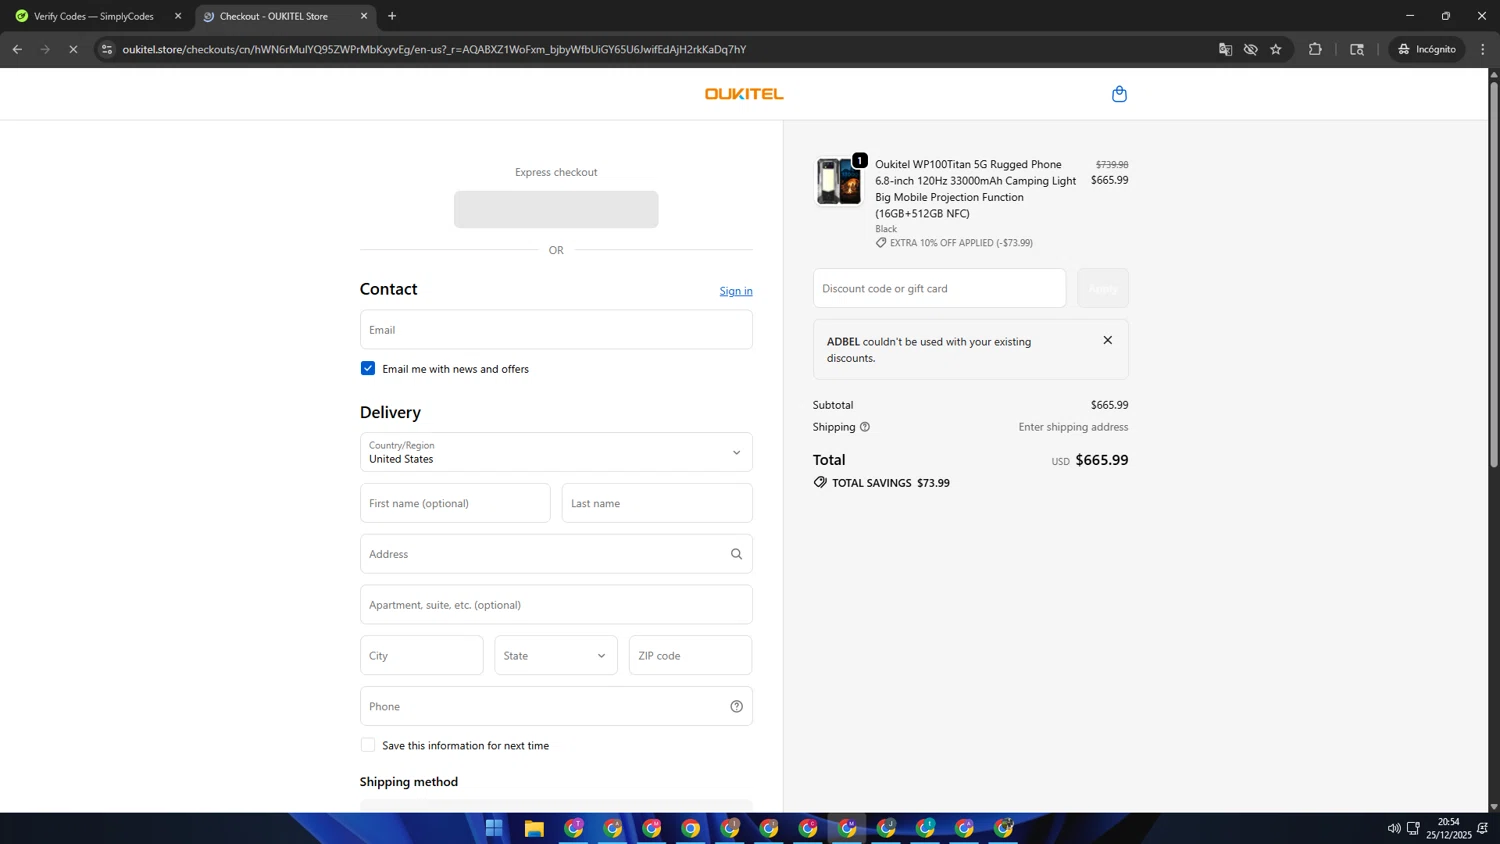Click the shipping info question mark icon

865,427
